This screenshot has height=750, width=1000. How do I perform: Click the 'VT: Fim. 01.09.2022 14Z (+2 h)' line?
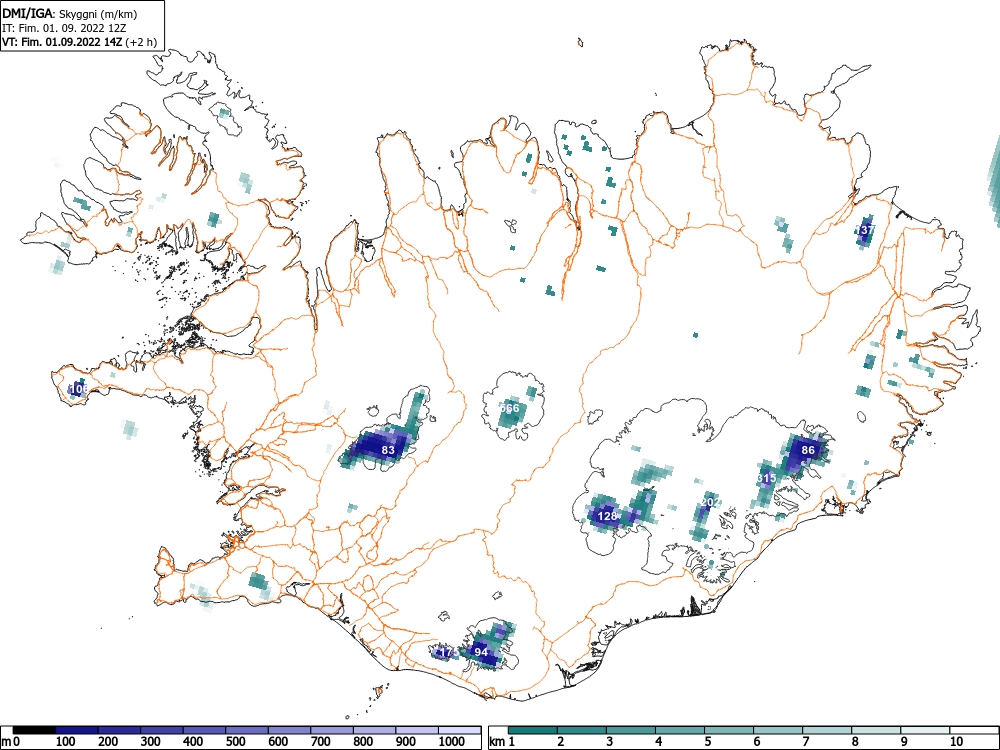79,42
